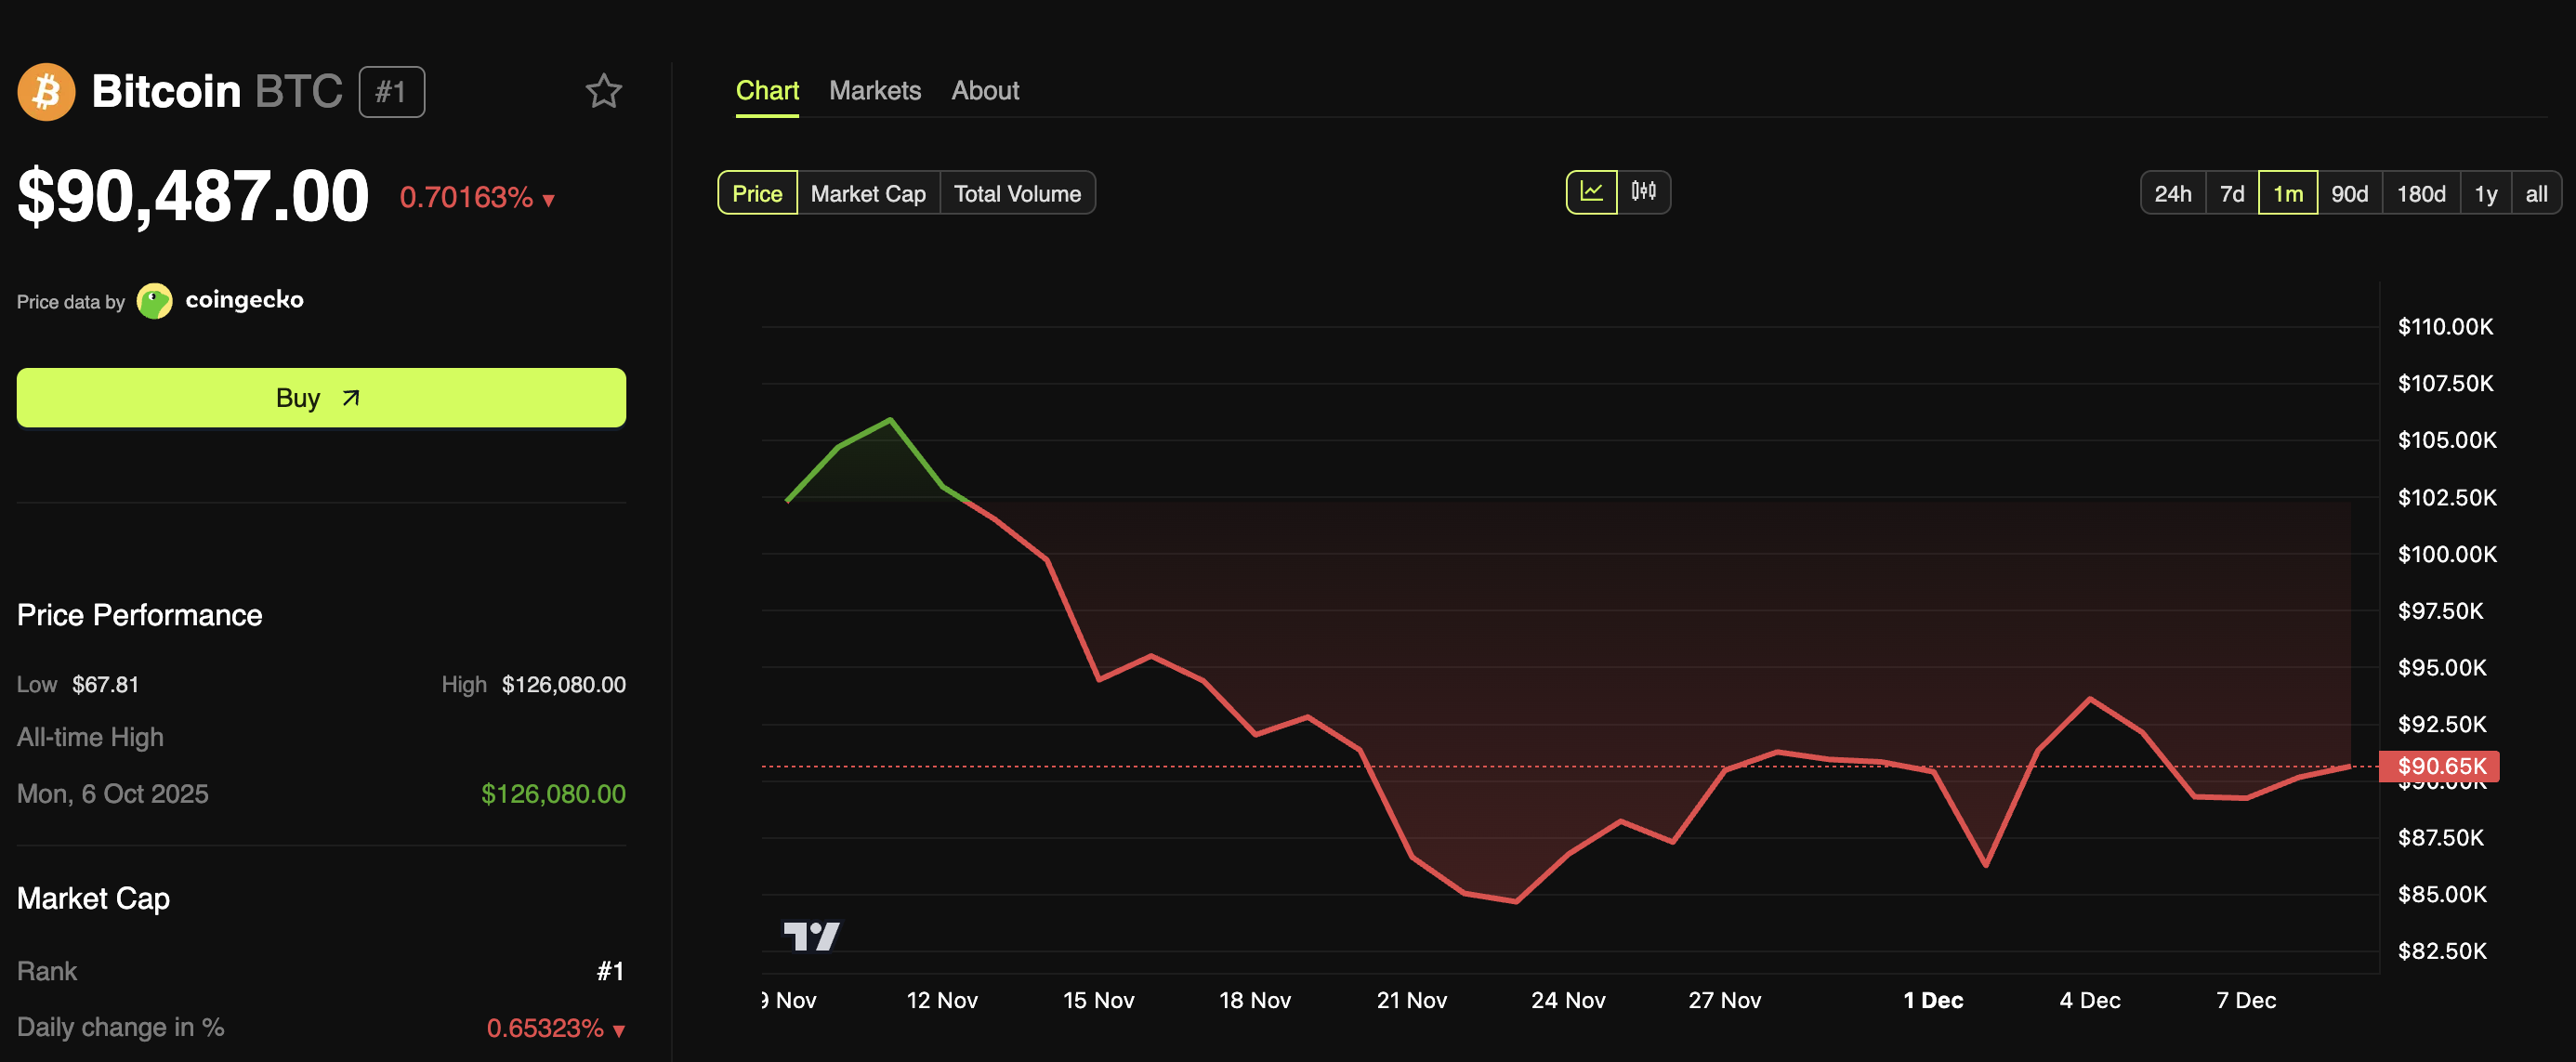Click the #1 rank badge next to BTC
Screen dimensions: 2576x1062
(391, 91)
